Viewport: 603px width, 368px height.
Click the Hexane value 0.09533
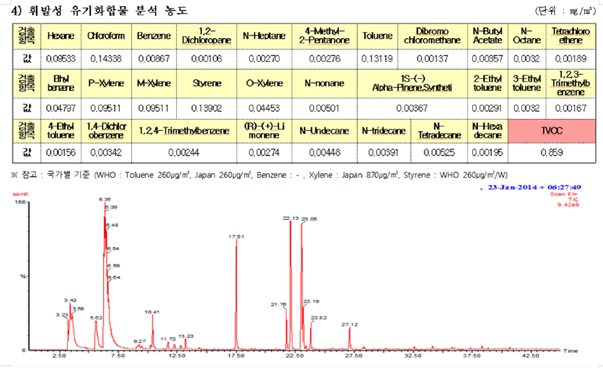61,59
